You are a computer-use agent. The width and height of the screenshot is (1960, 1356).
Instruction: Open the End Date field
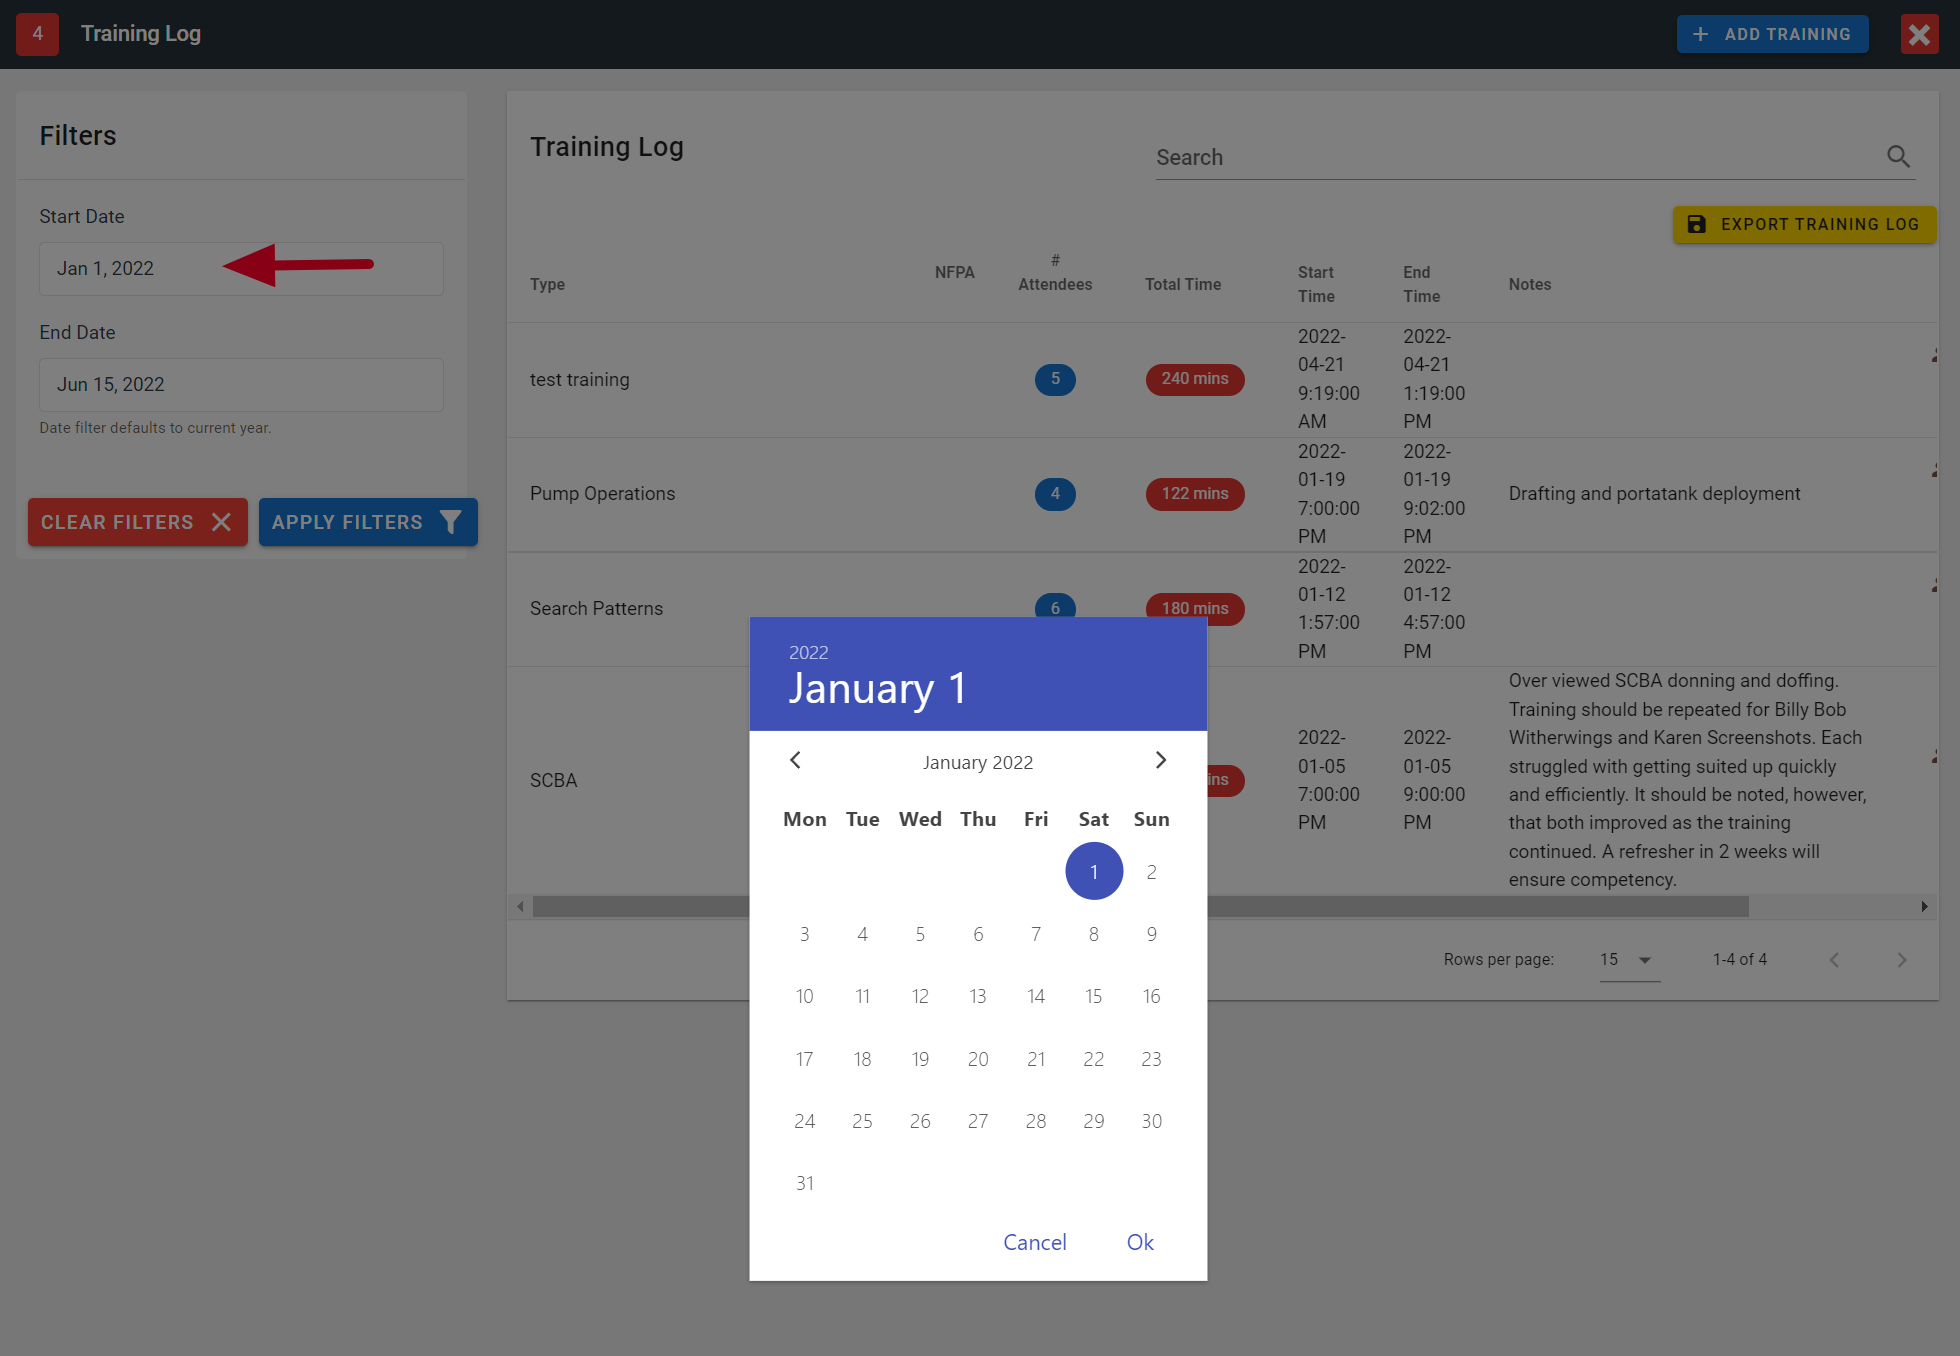pyautogui.click(x=241, y=385)
